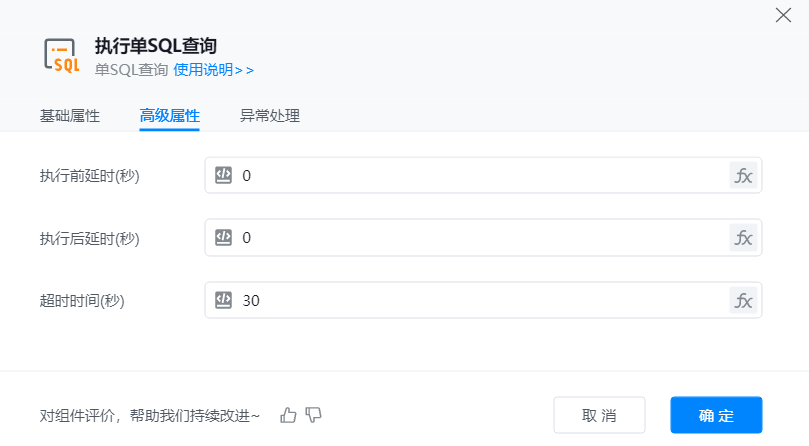Focus the 执行前延时(秒) input field
The image size is (809, 446).
480,176
